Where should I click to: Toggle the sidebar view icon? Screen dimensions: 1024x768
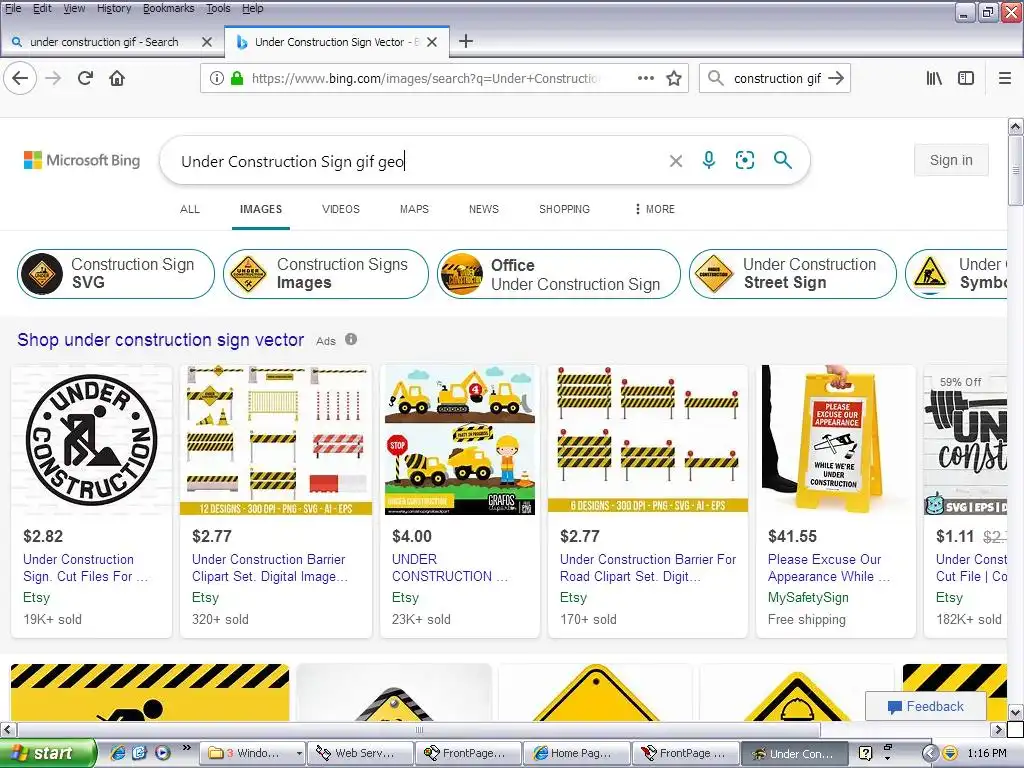coord(965,78)
